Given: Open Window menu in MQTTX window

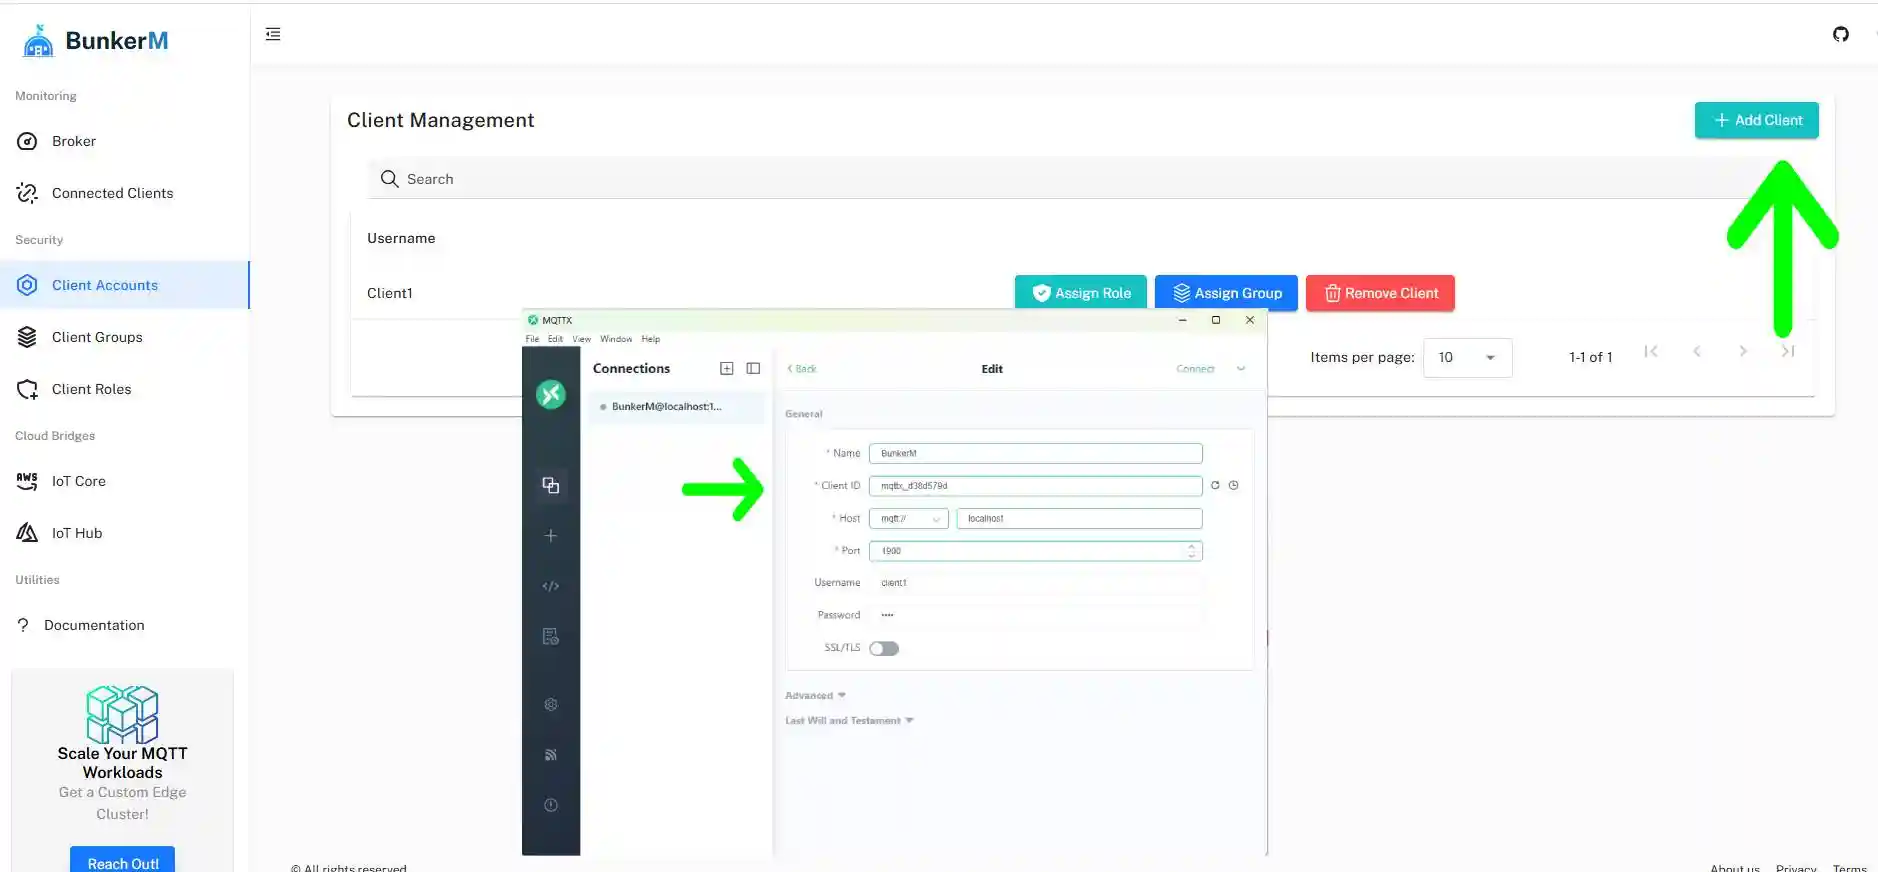Looking at the screenshot, I should point(616,339).
